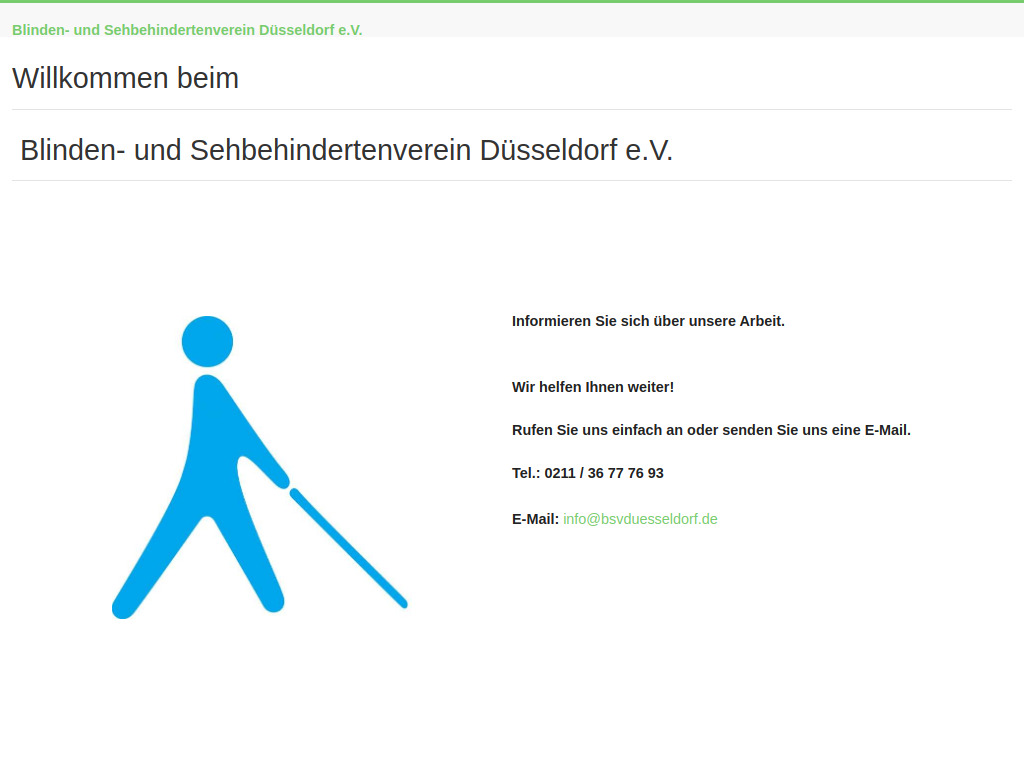The width and height of the screenshot is (1024, 768).
Task: Click the main 'Blinden- und Sehbehindertenverein Düsseldorf e.V.' heading
Action: click(x=346, y=150)
